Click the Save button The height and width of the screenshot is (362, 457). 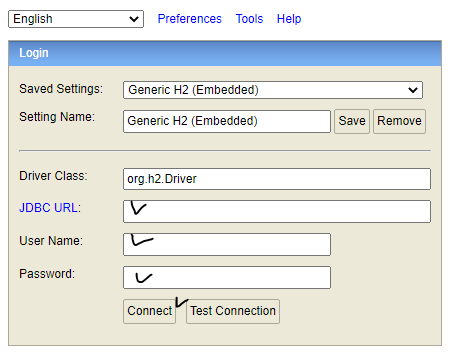(352, 121)
